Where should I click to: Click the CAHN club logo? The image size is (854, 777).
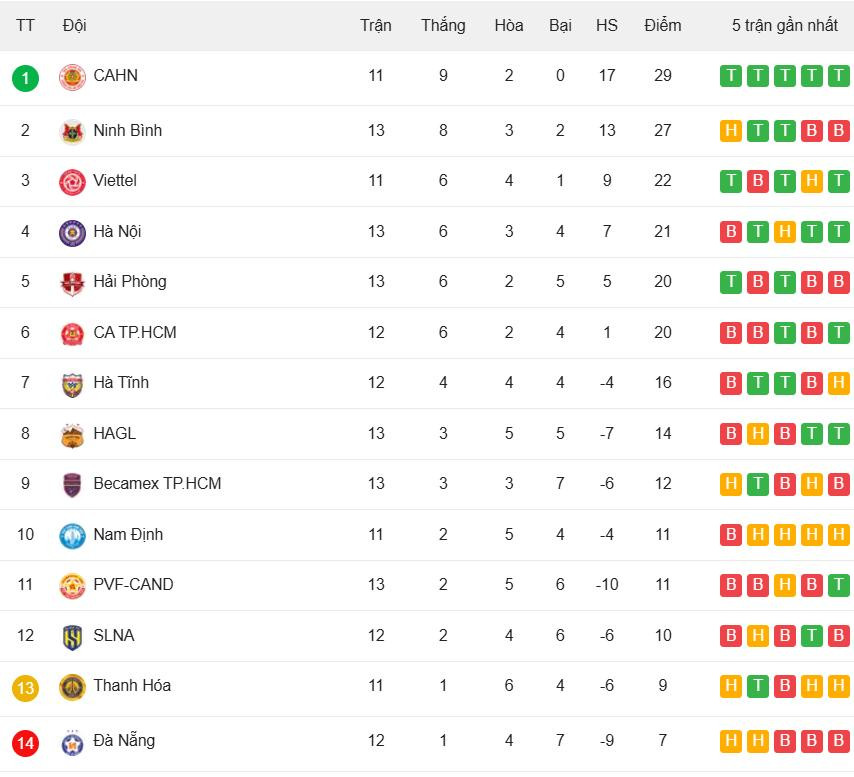coord(72,77)
